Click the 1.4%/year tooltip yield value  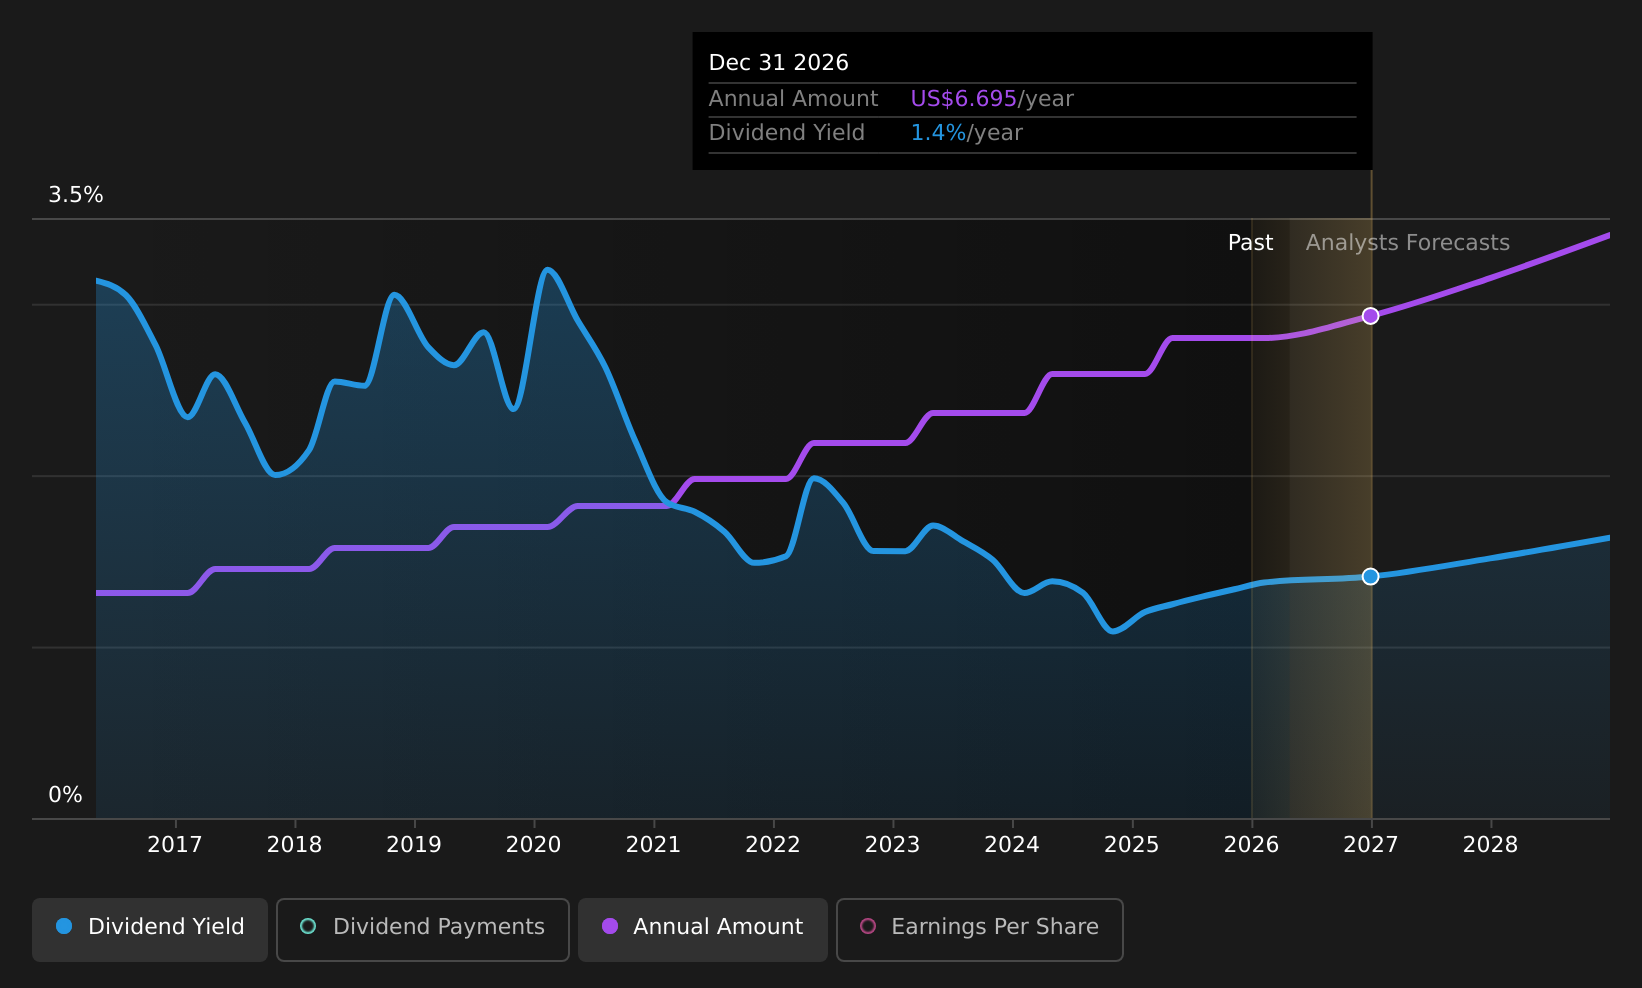tap(966, 133)
